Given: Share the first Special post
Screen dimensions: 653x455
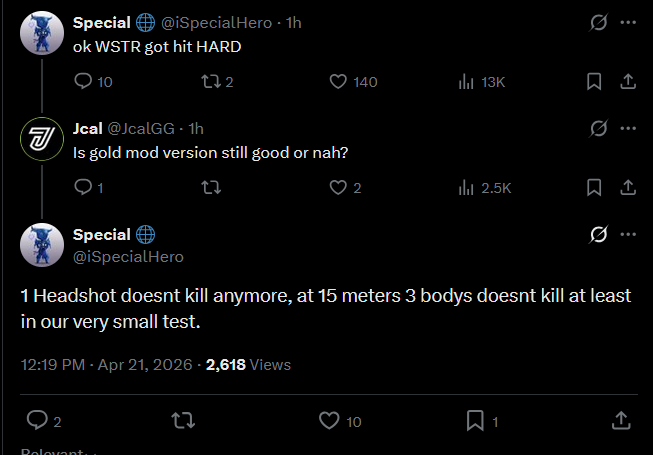Looking at the screenshot, I should tap(627, 81).
